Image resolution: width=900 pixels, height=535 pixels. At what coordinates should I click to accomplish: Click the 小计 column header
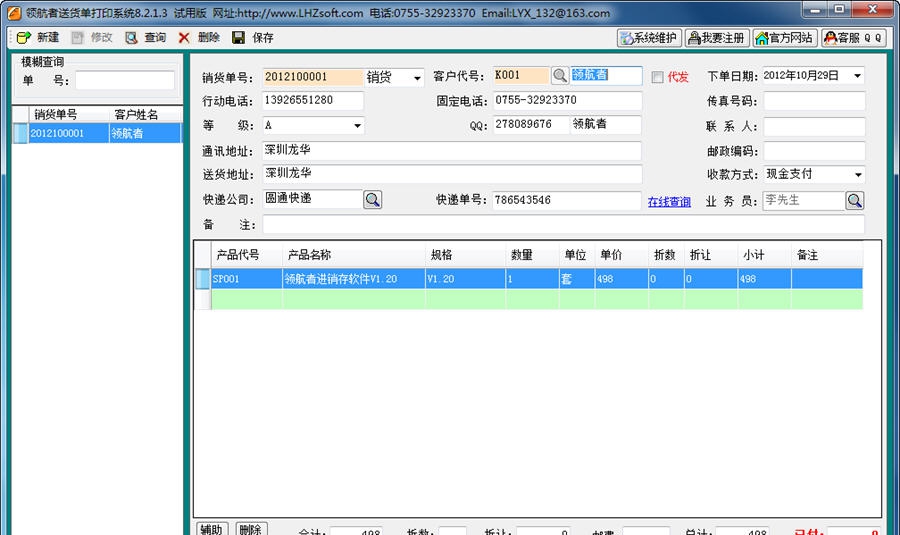[x=765, y=255]
